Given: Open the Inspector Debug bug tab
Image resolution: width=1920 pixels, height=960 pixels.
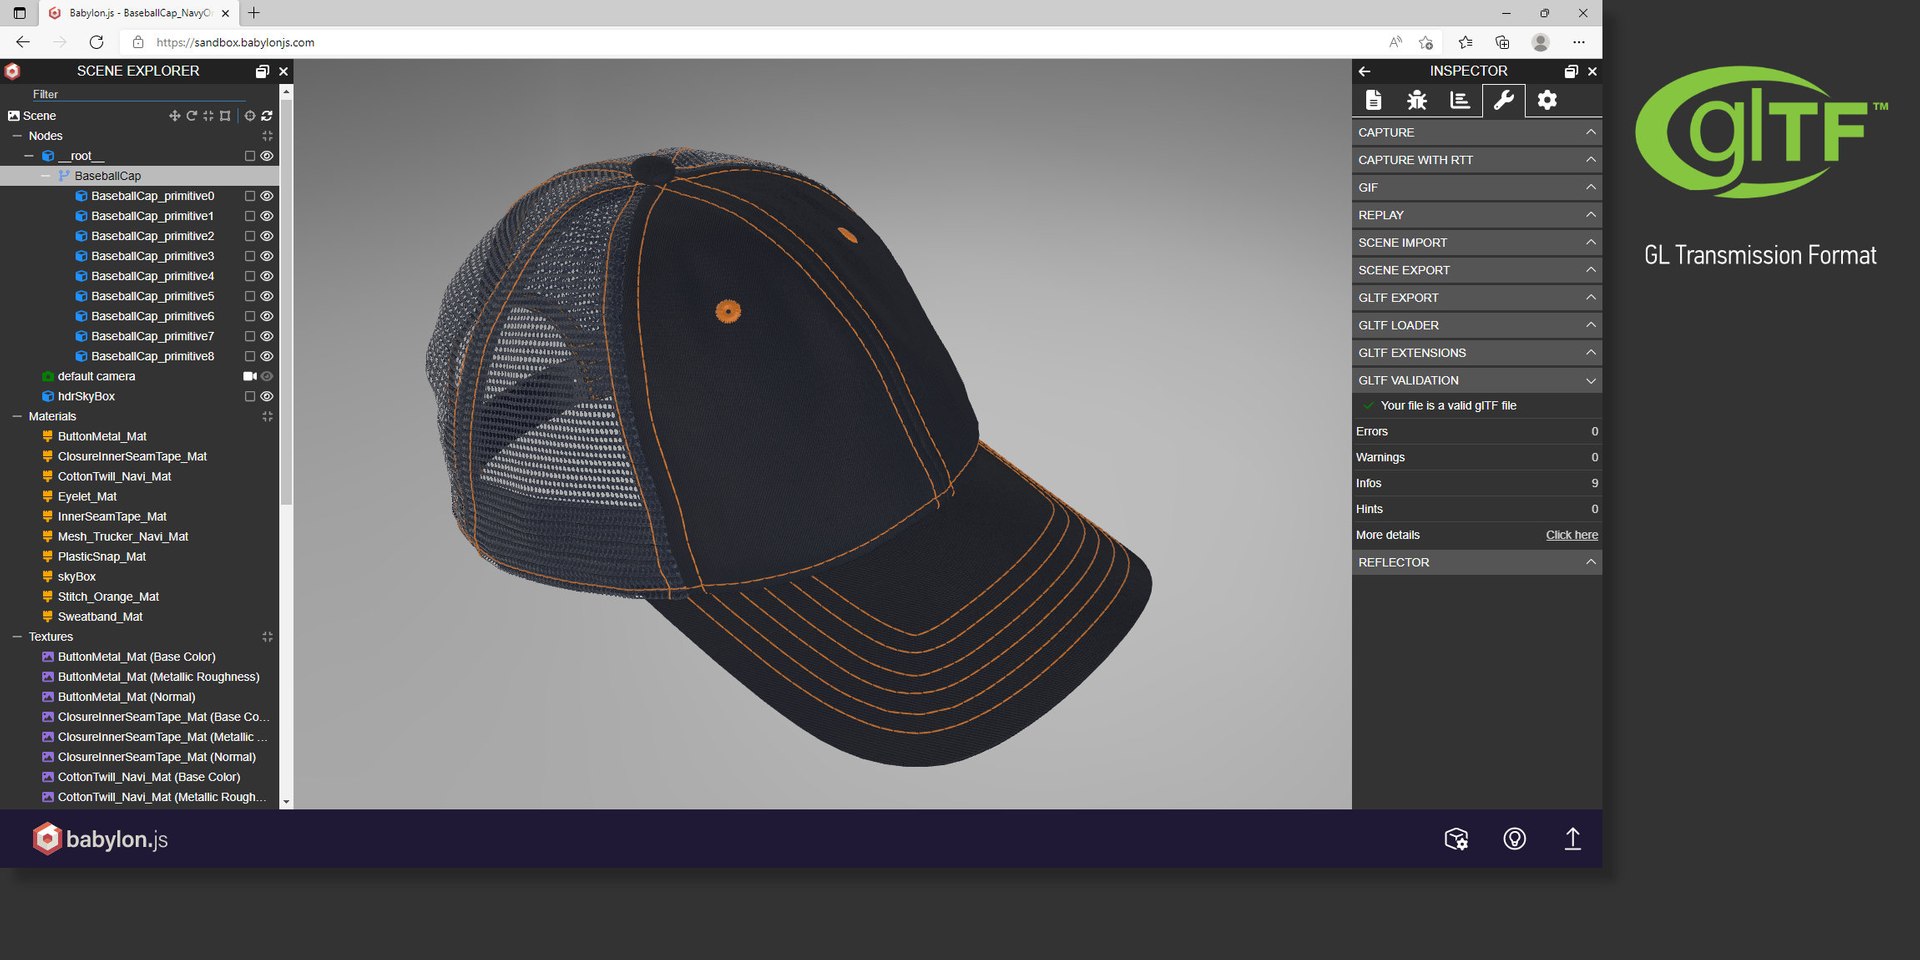Looking at the screenshot, I should pyautogui.click(x=1417, y=100).
